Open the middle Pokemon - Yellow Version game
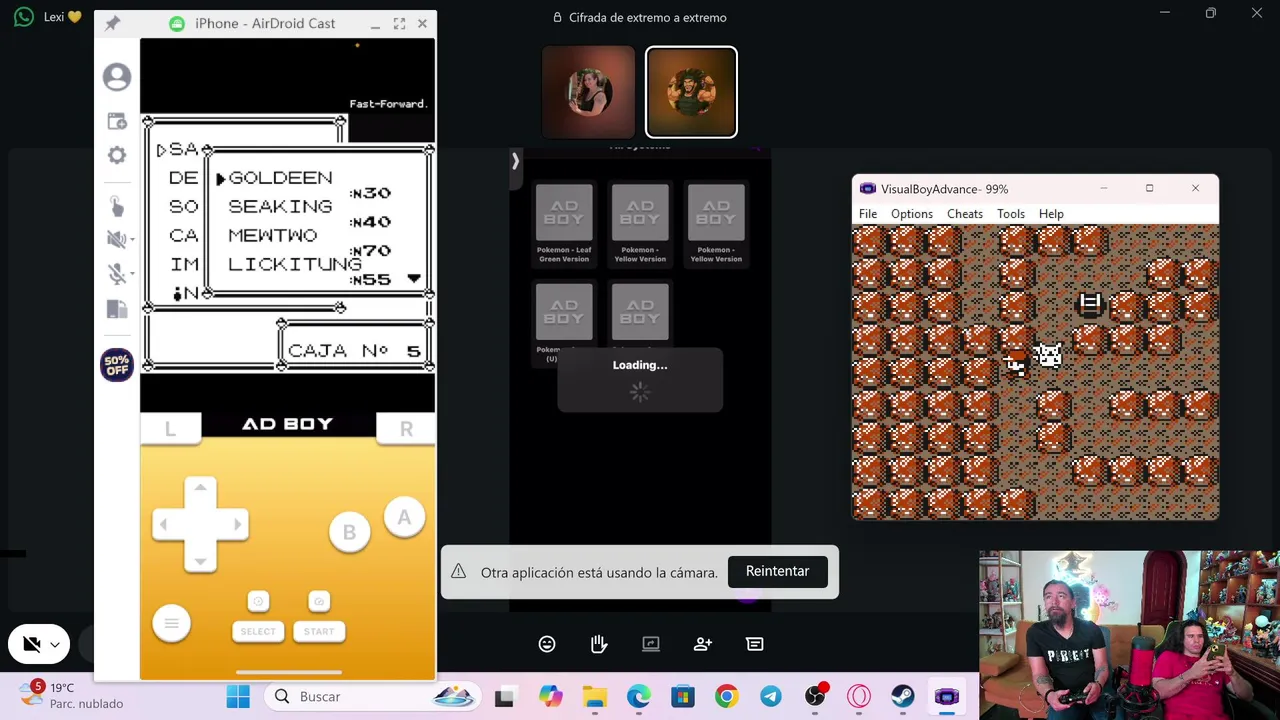The width and height of the screenshot is (1280, 720). [x=640, y=225]
